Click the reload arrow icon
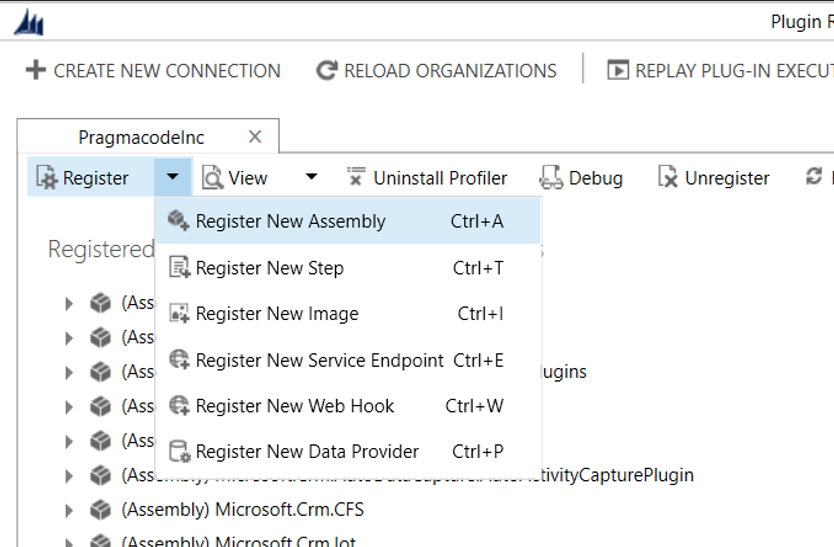This screenshot has width=834, height=547. 326,70
